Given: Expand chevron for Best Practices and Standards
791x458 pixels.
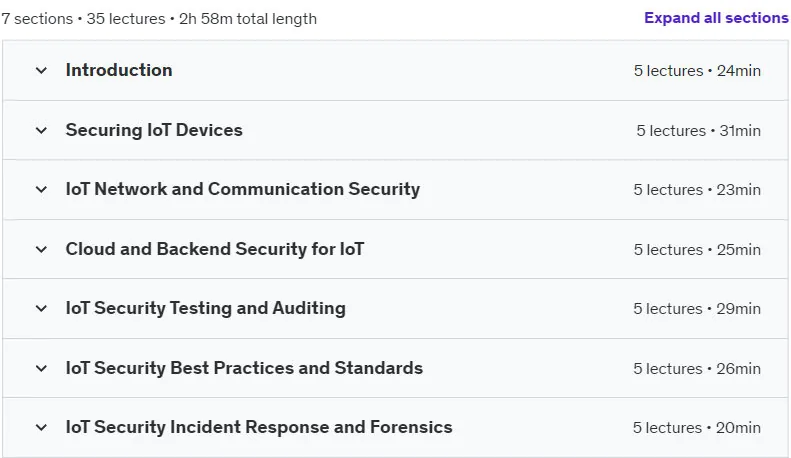Looking at the screenshot, I should click(41, 368).
